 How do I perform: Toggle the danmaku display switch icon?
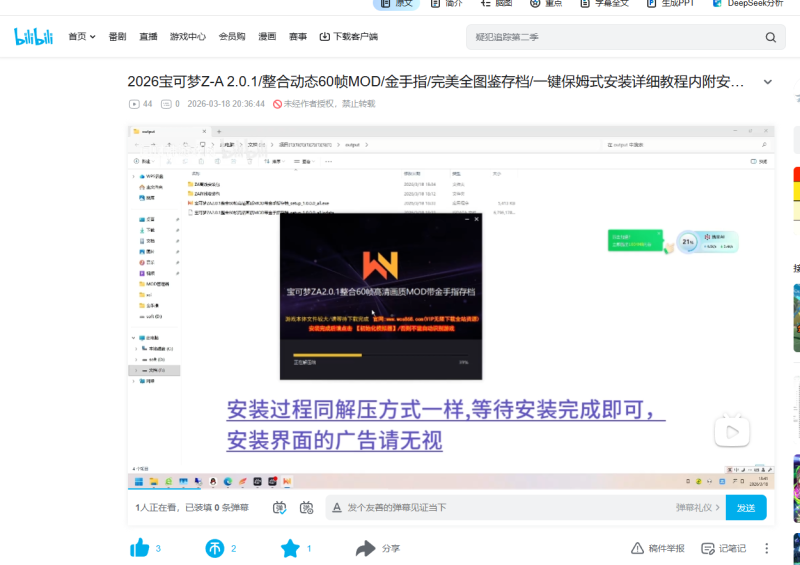click(x=280, y=507)
